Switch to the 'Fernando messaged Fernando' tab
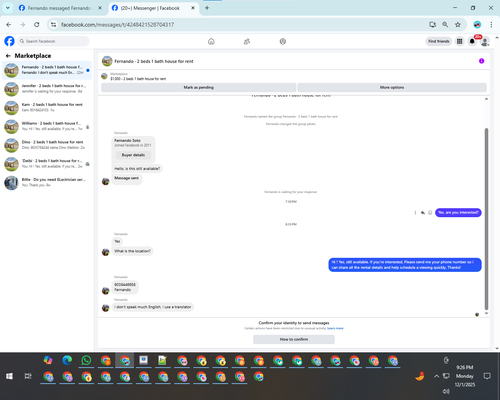This screenshot has height=400, width=500. [60, 8]
